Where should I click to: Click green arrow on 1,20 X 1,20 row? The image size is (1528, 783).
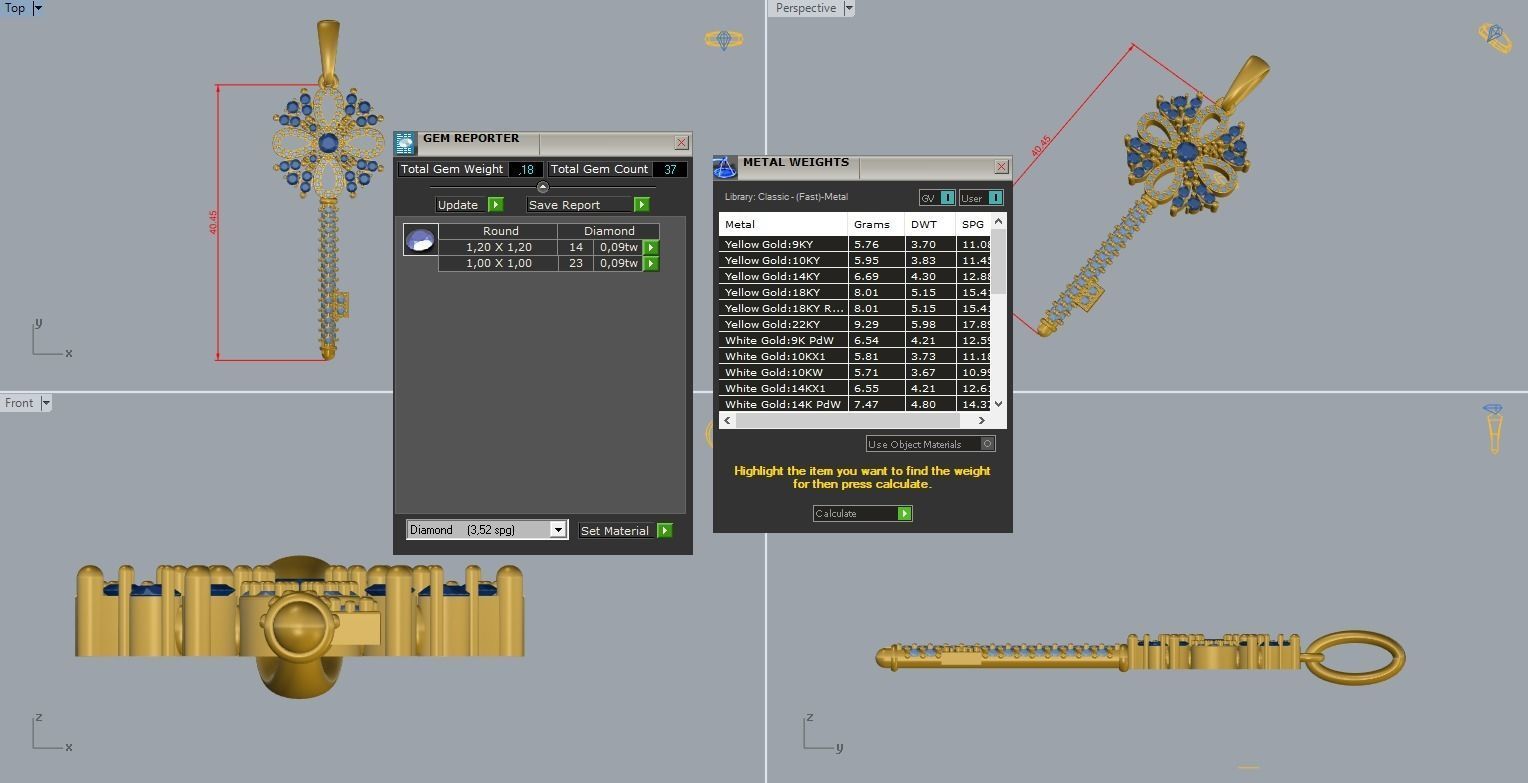point(651,247)
